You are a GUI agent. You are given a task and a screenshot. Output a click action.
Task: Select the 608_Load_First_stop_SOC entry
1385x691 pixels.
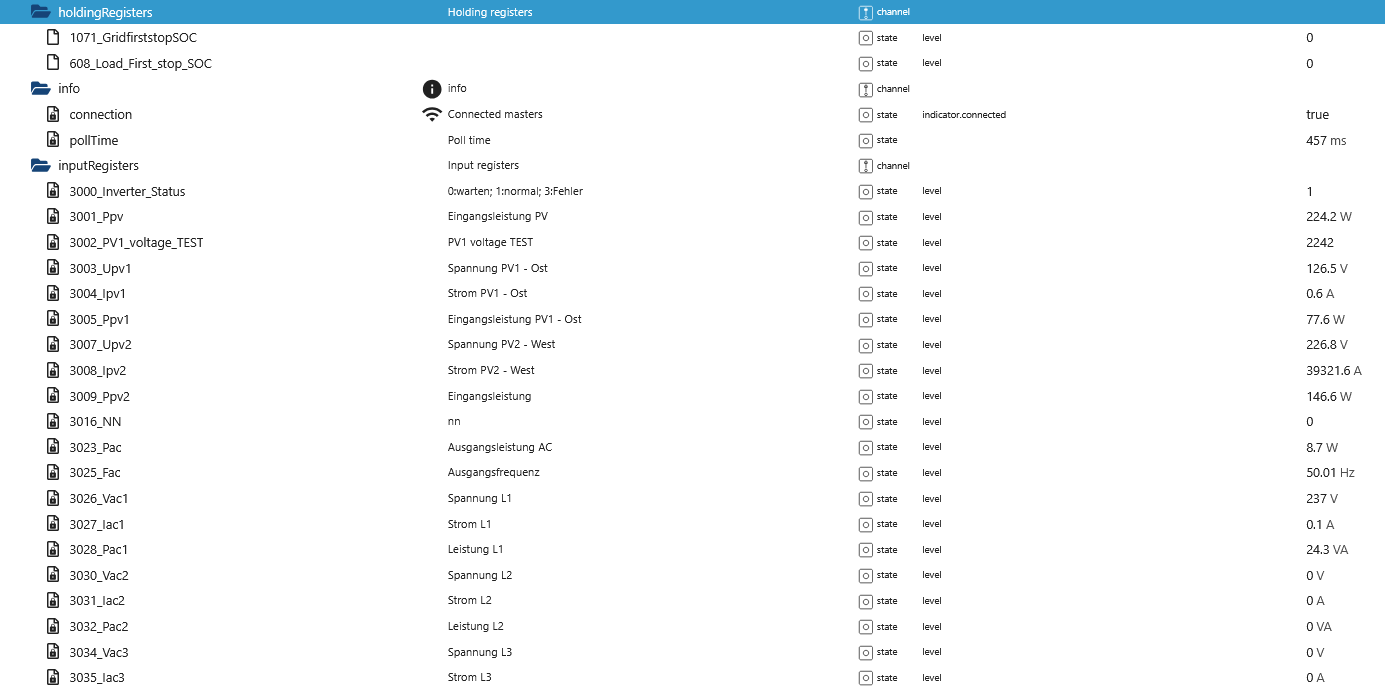pyautogui.click(x=140, y=63)
